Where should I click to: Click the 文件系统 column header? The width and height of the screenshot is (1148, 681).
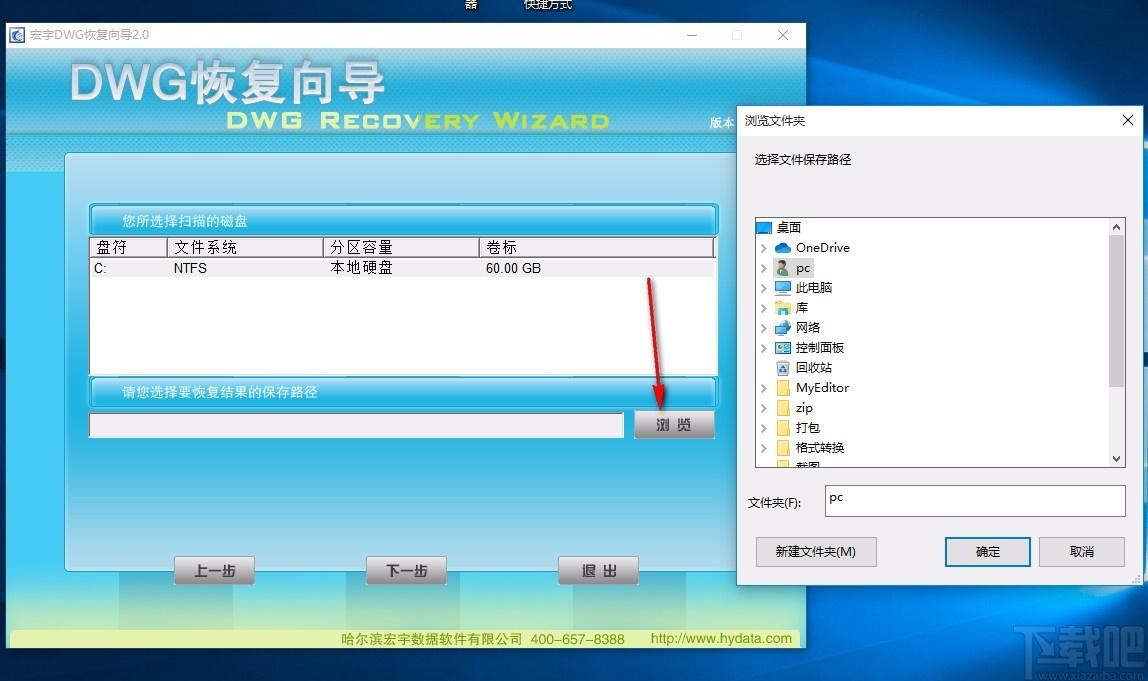[245, 248]
